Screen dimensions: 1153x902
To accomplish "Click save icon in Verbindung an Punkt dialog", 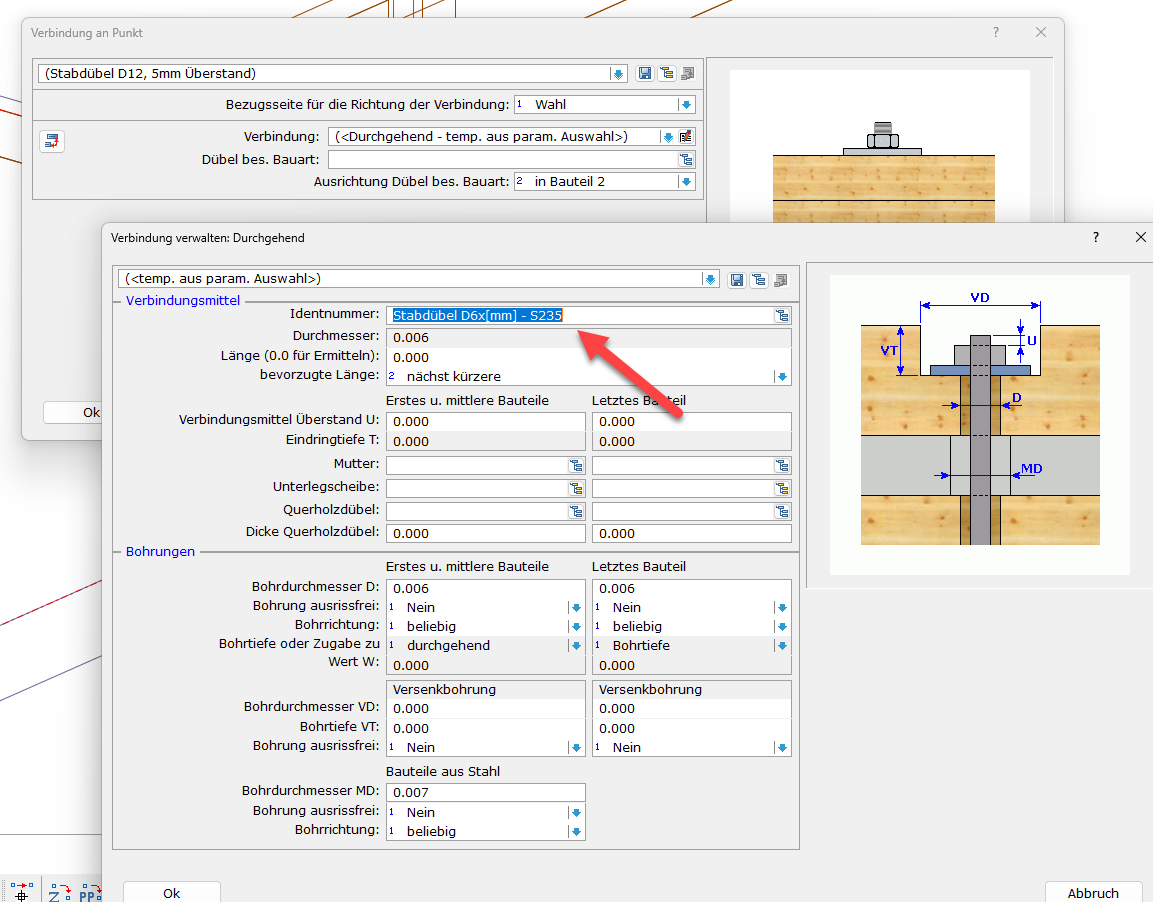I will [645, 73].
